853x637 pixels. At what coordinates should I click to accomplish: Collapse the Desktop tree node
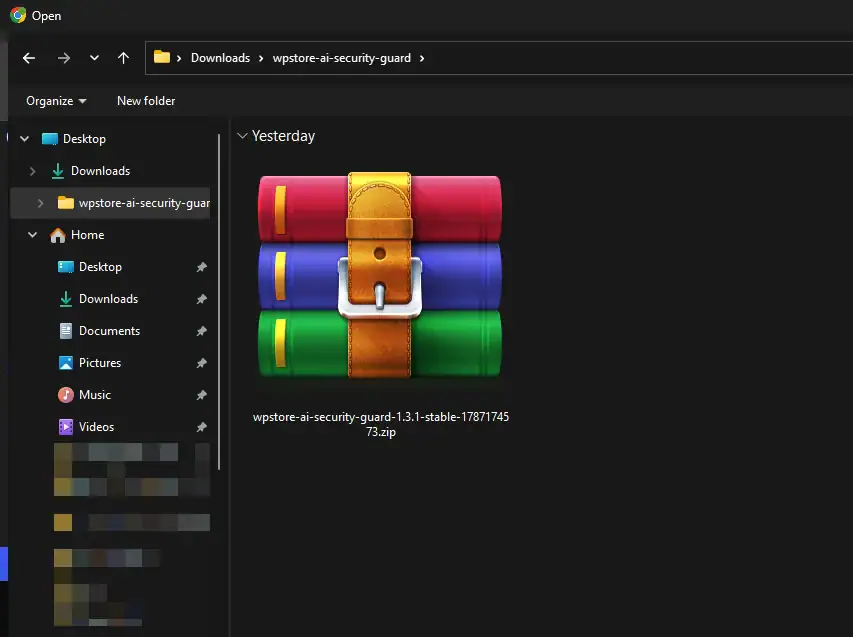pyautogui.click(x=24, y=139)
